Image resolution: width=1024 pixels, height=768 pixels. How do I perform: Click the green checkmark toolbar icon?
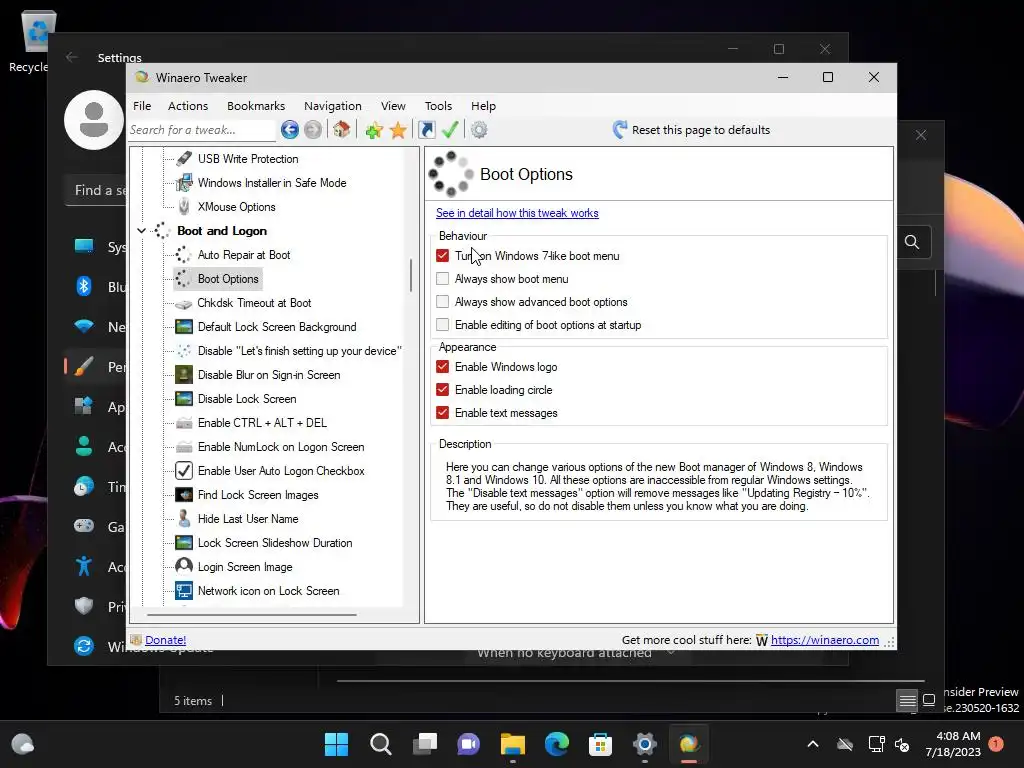450,129
